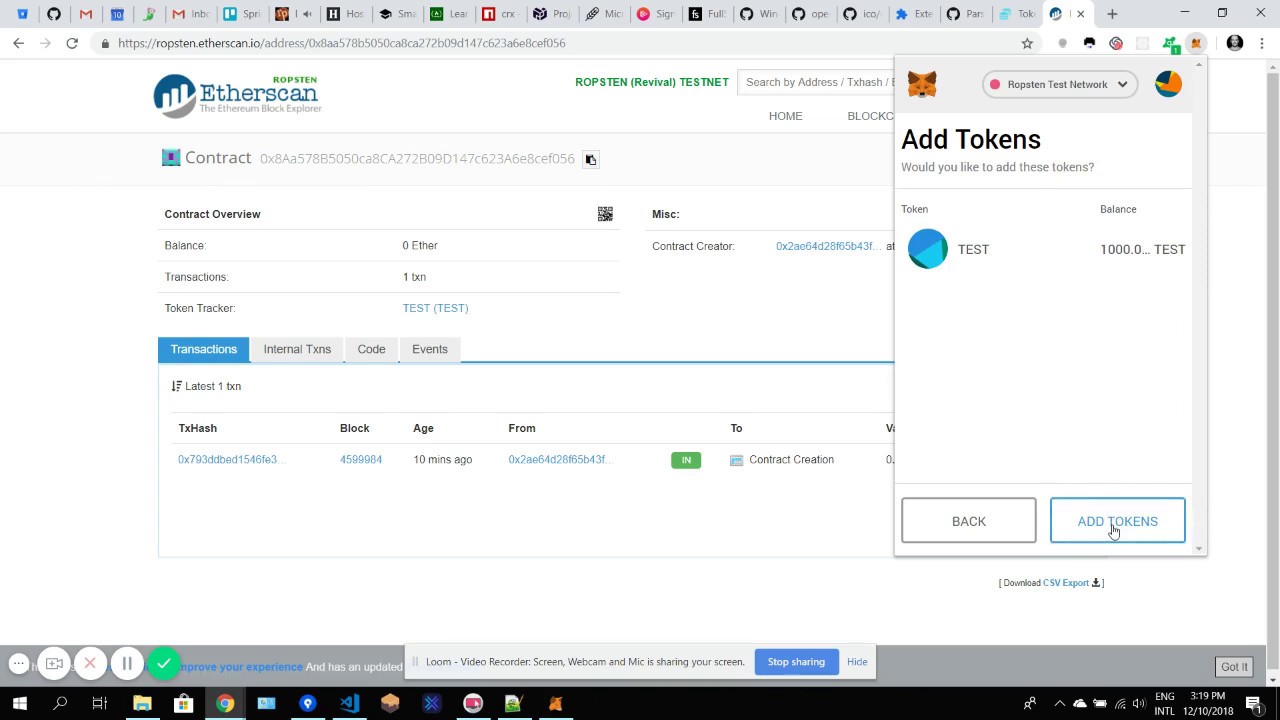
Task: Click the browser address bar URL
Action: click(x=341, y=43)
